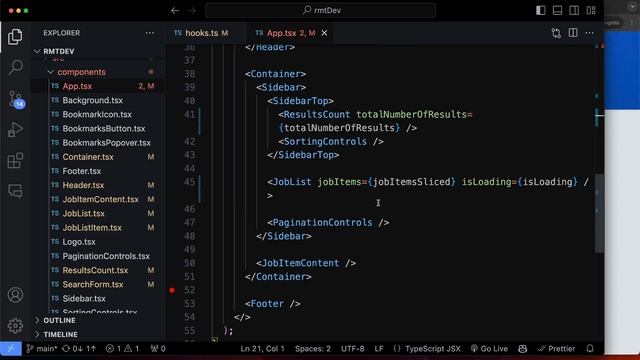
Task: Click the main branch indicator
Action: click(x=42, y=349)
